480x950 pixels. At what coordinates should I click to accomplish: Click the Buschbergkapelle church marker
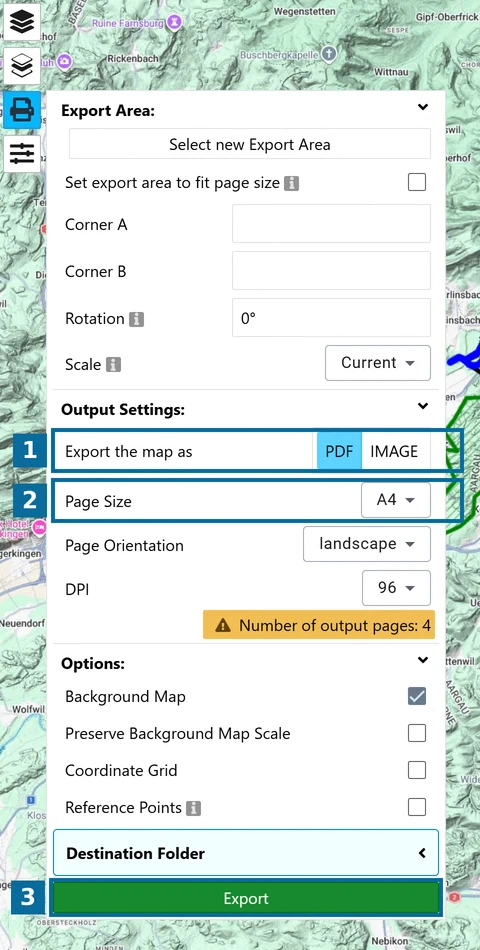pos(328,55)
